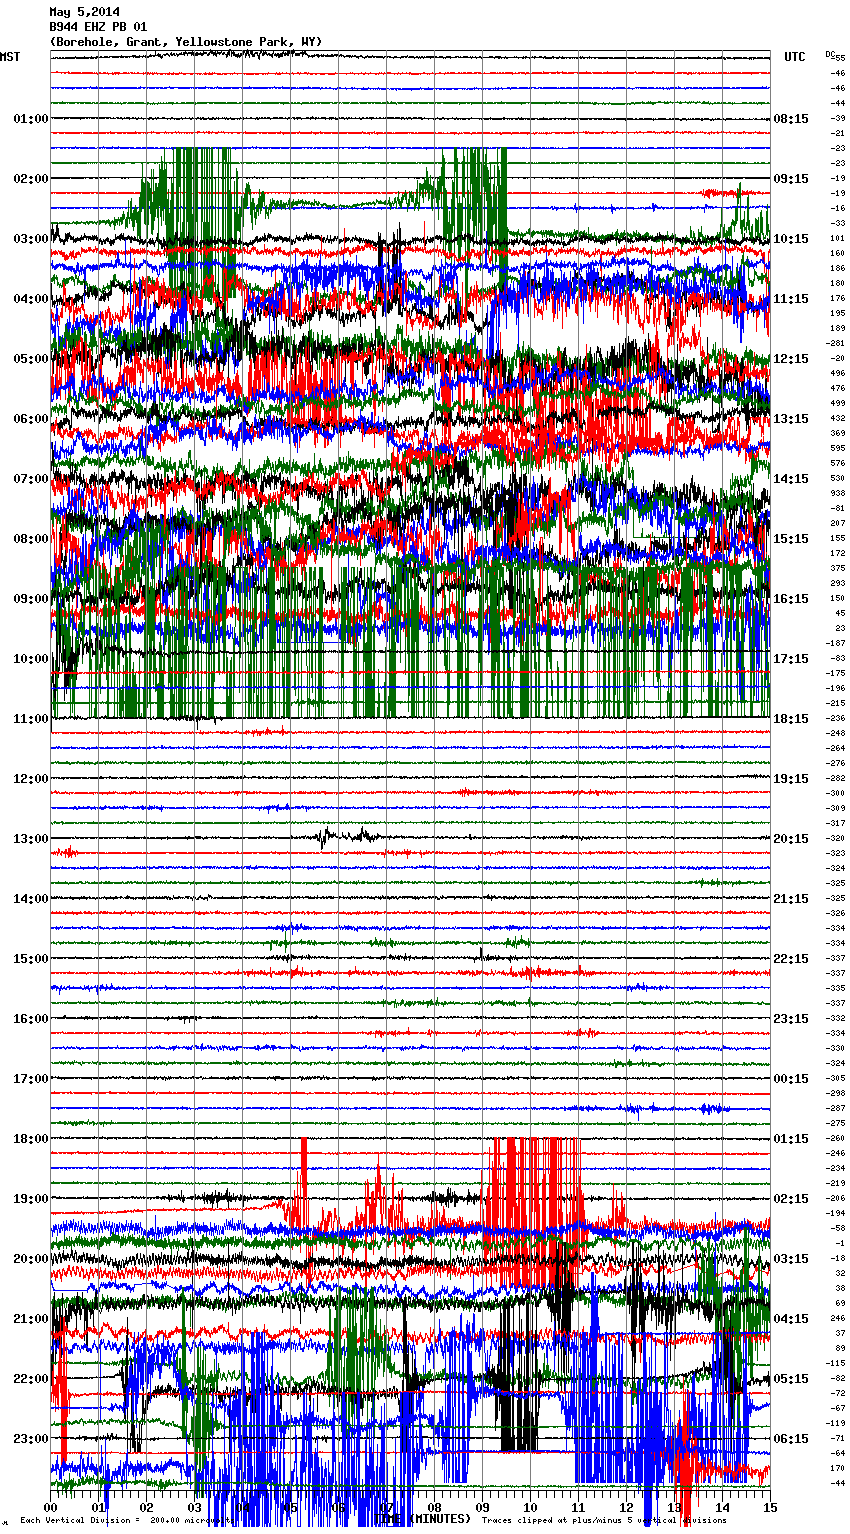Click the "UTC" time zone label
The height and width of the screenshot is (1534, 850).
795,57
